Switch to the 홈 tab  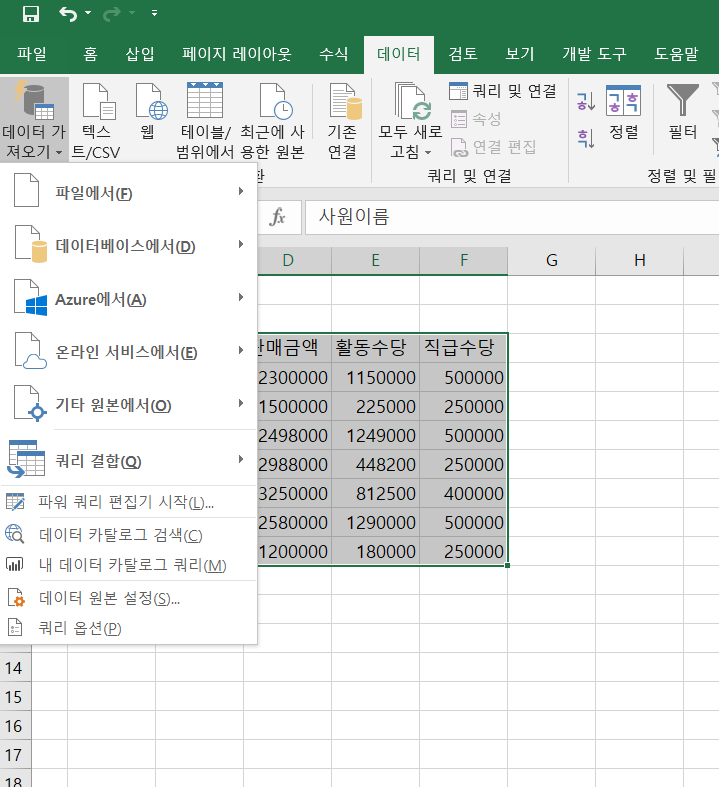(90, 54)
